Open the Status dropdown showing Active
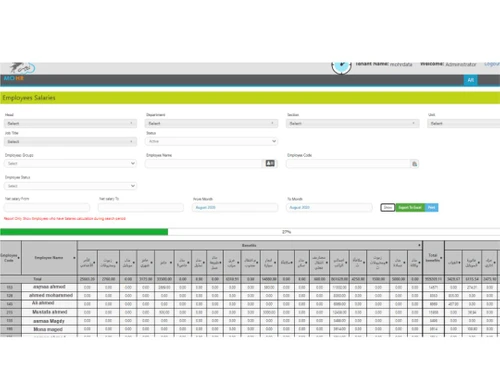Screen dimensions: 500x375 211,141
